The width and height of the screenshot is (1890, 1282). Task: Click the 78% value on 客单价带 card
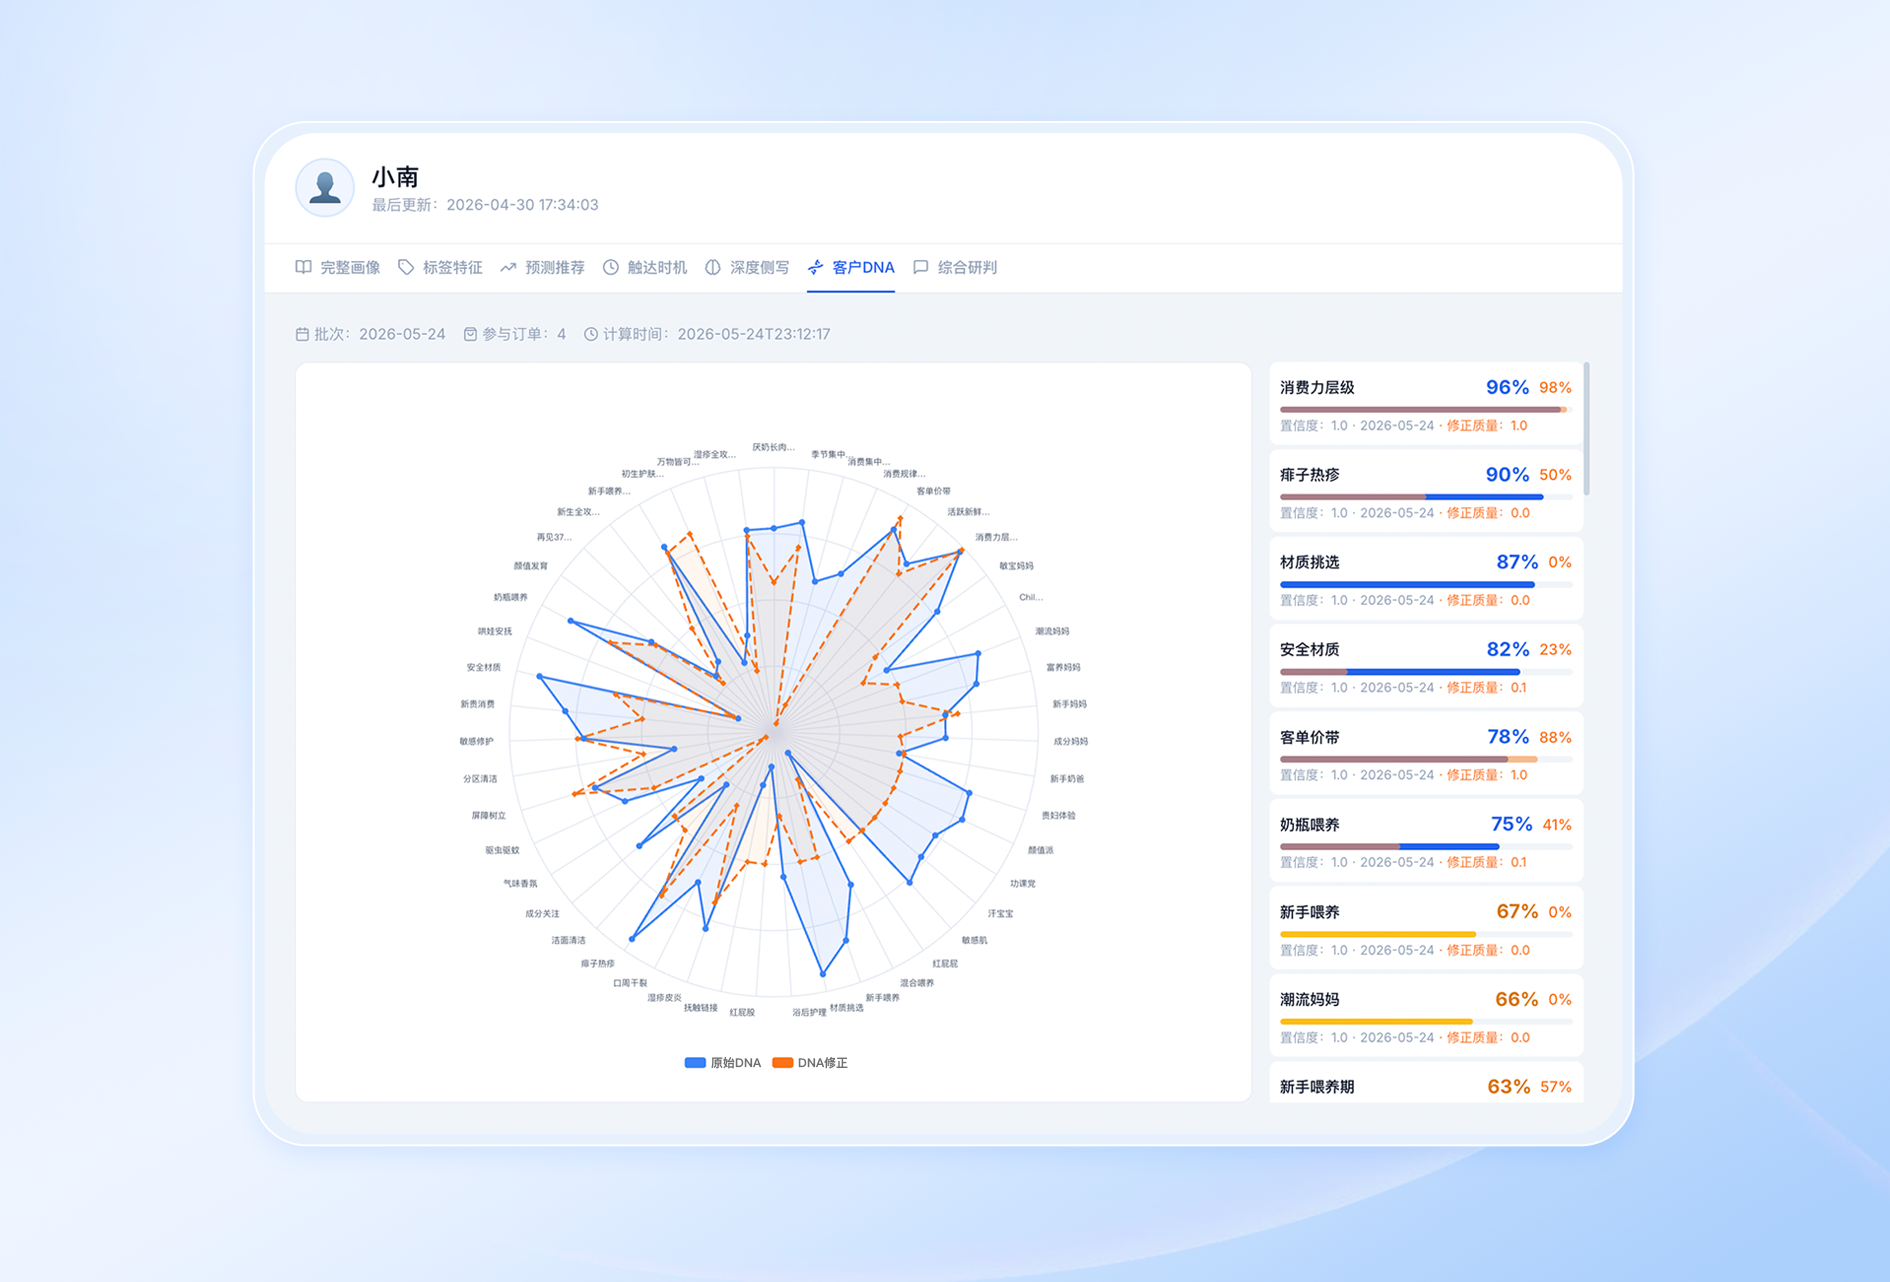point(1508,737)
